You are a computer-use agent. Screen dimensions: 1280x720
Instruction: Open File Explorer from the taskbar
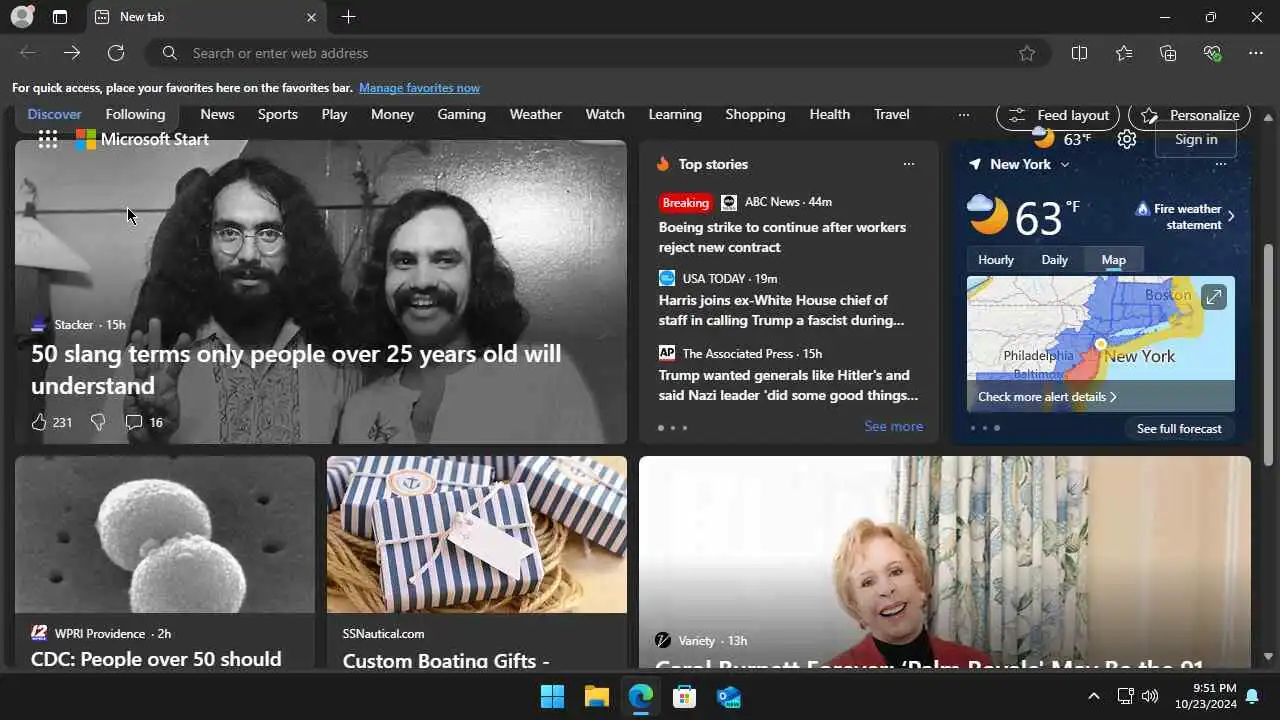(596, 696)
